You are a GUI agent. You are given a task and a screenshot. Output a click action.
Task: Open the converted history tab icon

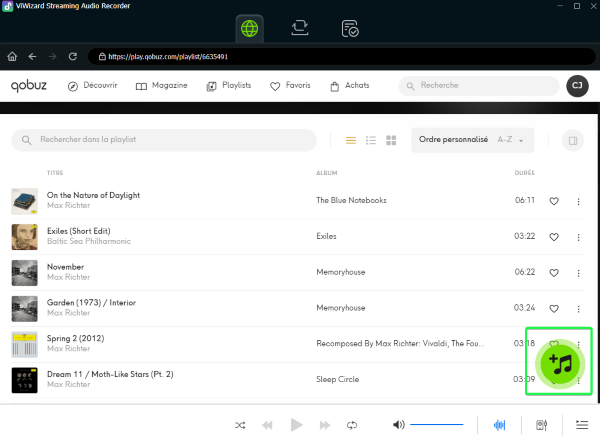click(x=350, y=29)
